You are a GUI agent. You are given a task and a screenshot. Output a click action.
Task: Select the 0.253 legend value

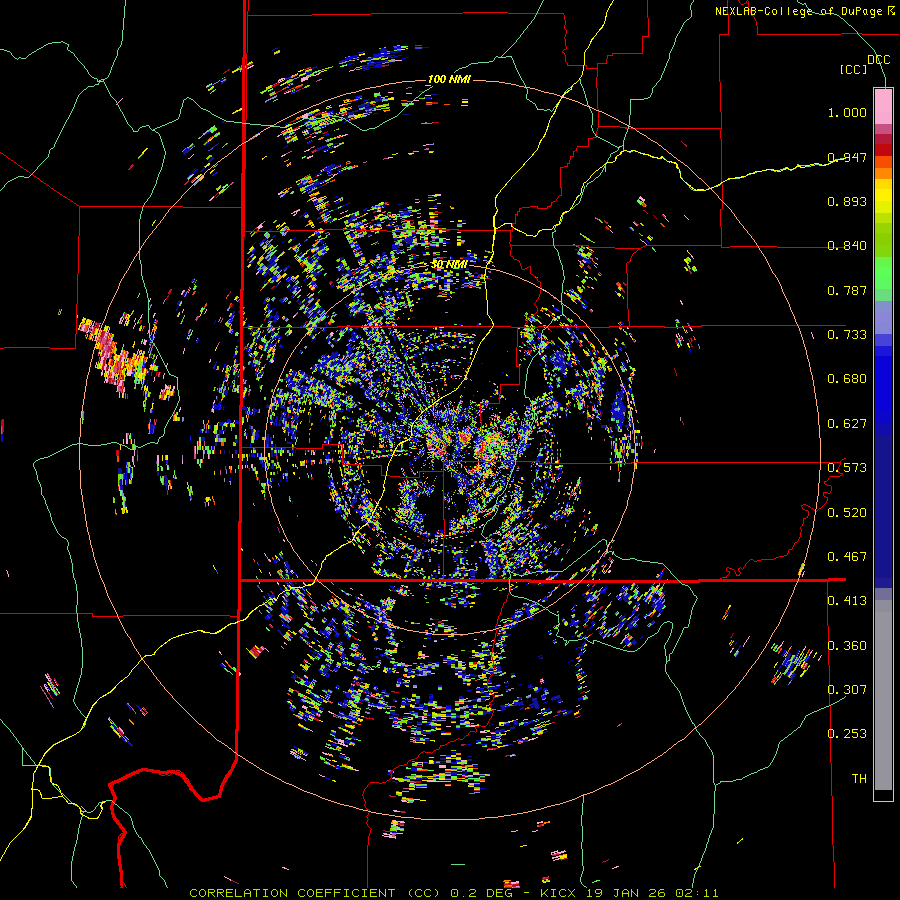(x=847, y=734)
